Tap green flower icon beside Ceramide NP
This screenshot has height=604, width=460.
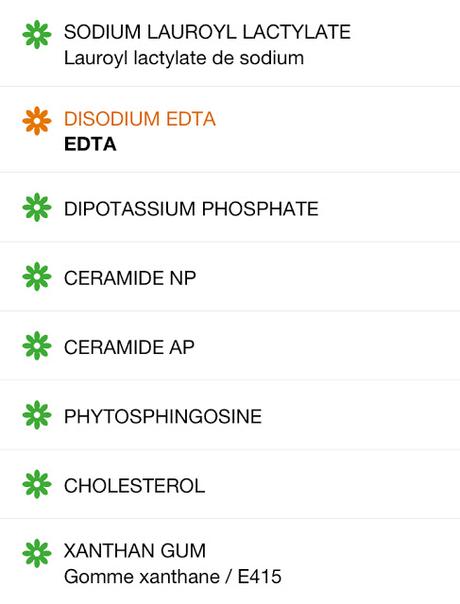pos(37,276)
